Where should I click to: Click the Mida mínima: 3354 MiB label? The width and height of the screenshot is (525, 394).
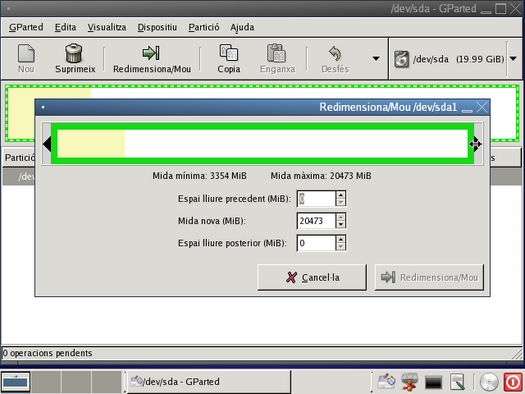199,176
